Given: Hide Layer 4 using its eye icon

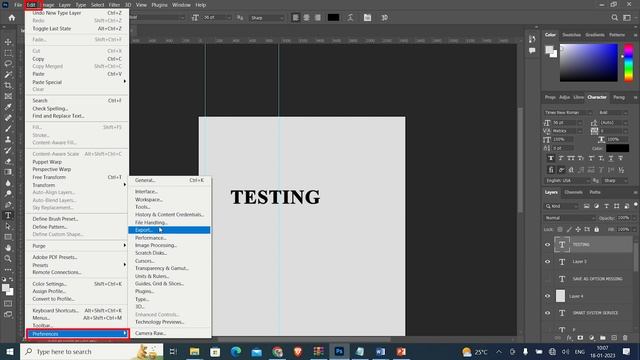Looking at the screenshot, I should click(x=548, y=296).
